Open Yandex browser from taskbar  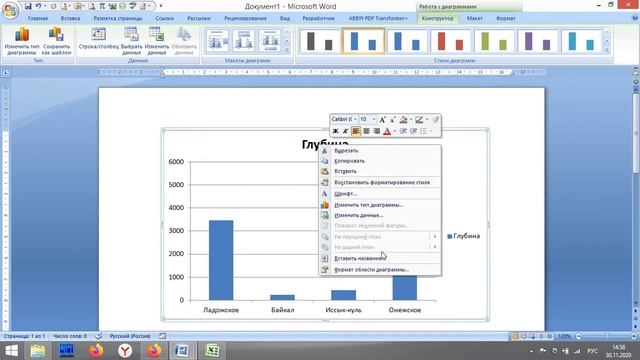(x=125, y=351)
